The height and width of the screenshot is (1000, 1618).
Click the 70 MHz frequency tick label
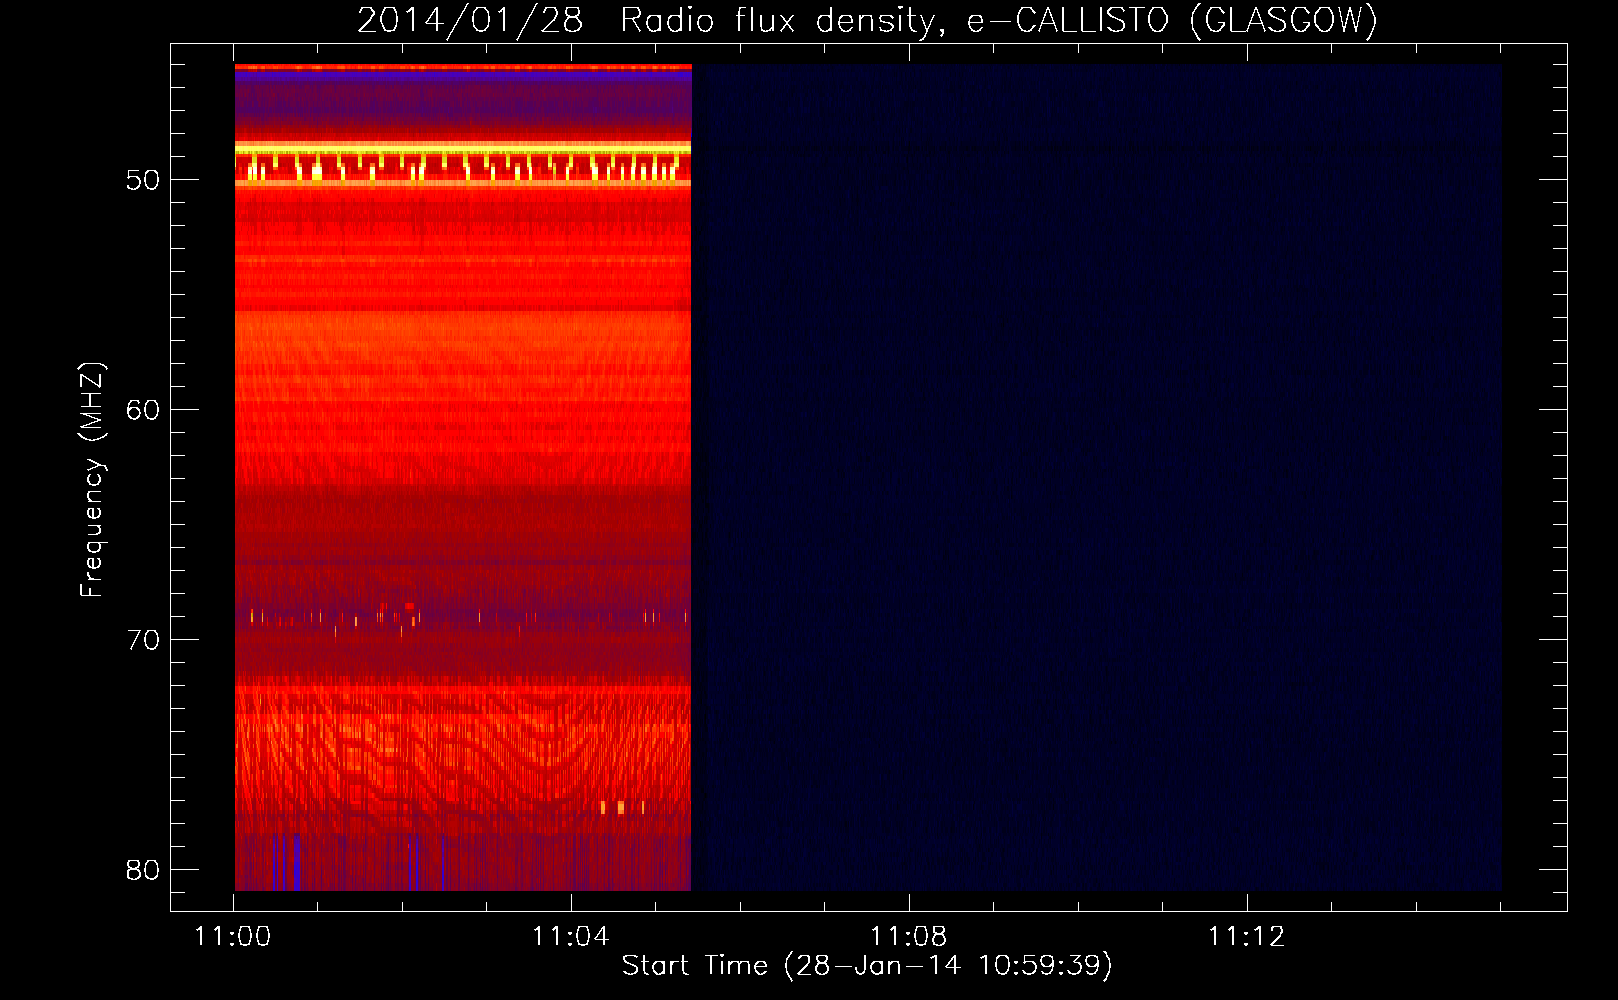(x=143, y=640)
